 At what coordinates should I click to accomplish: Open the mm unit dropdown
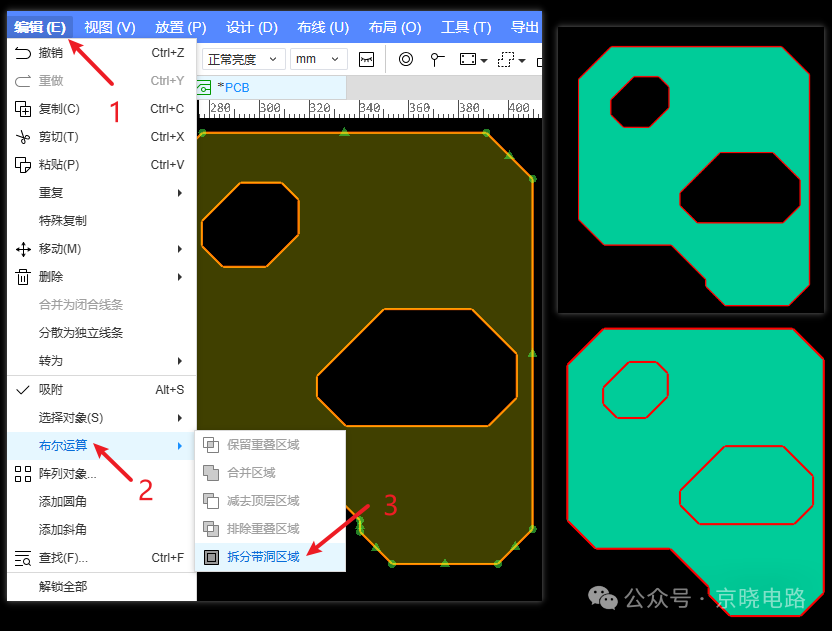[318, 59]
